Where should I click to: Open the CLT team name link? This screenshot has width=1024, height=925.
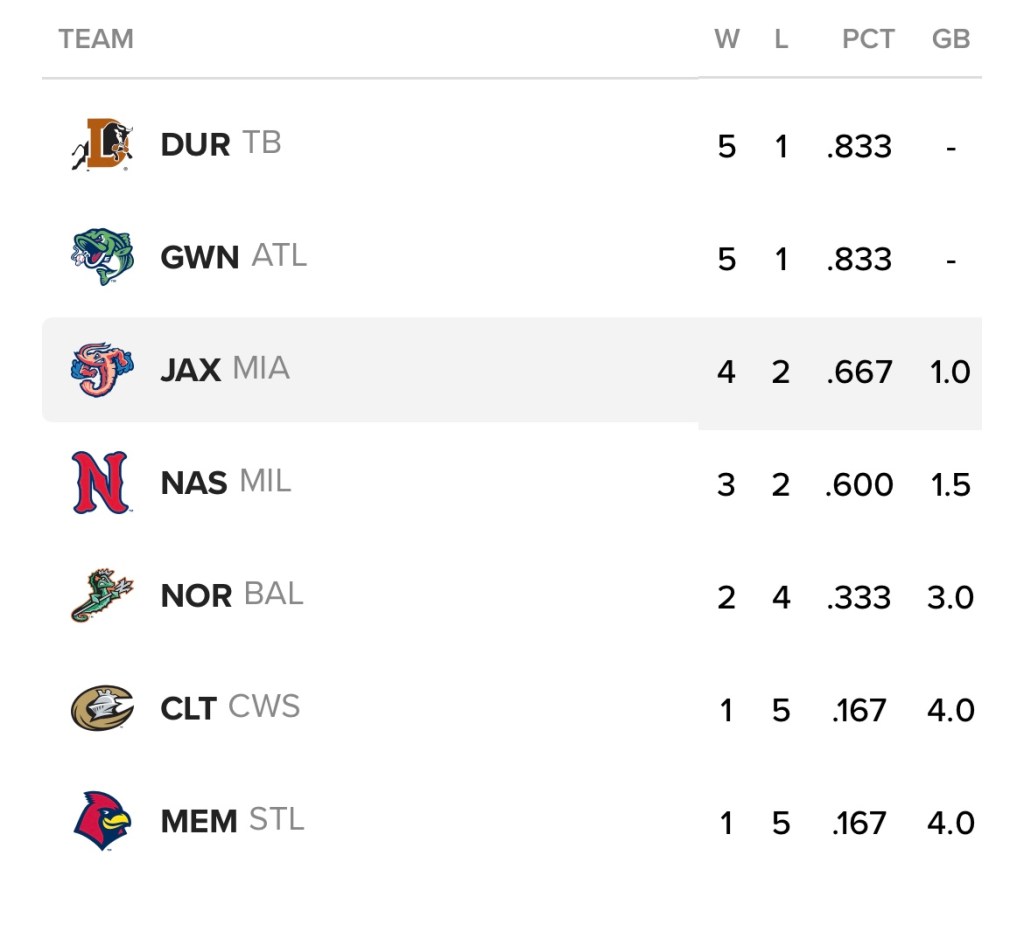188,709
